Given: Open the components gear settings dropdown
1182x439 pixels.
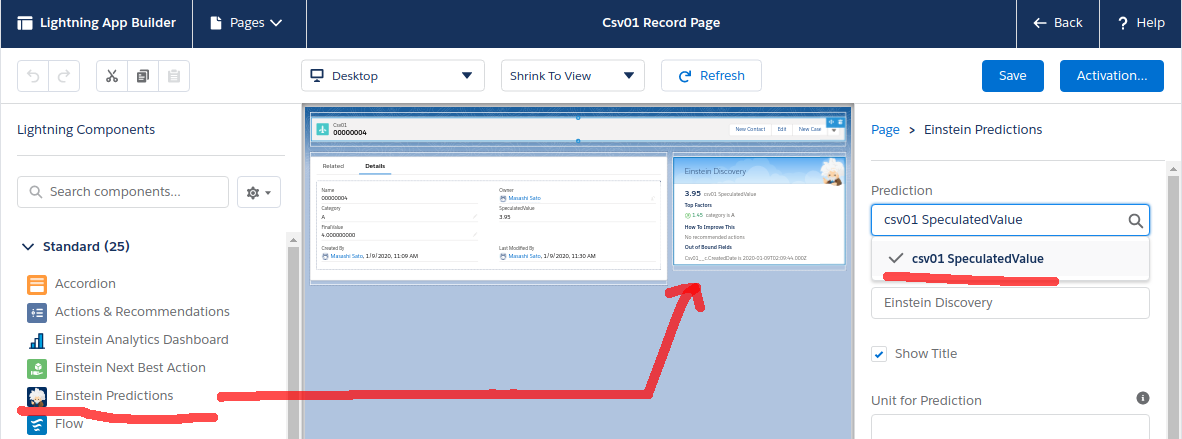Looking at the screenshot, I should click(259, 192).
